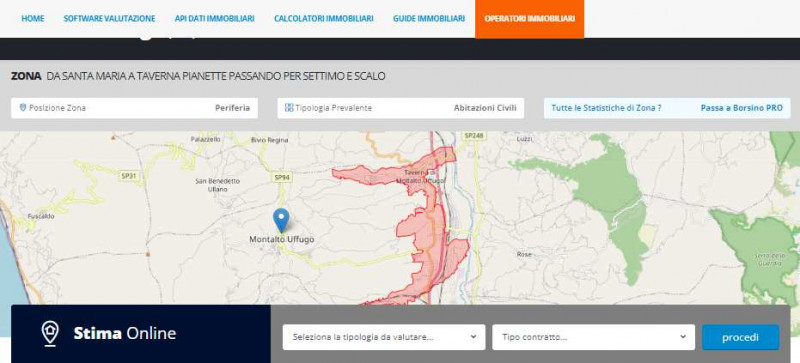Viewport: 800px width, 363px height.
Task: Click the Posizione Zona location pin icon
Action: coord(22,108)
